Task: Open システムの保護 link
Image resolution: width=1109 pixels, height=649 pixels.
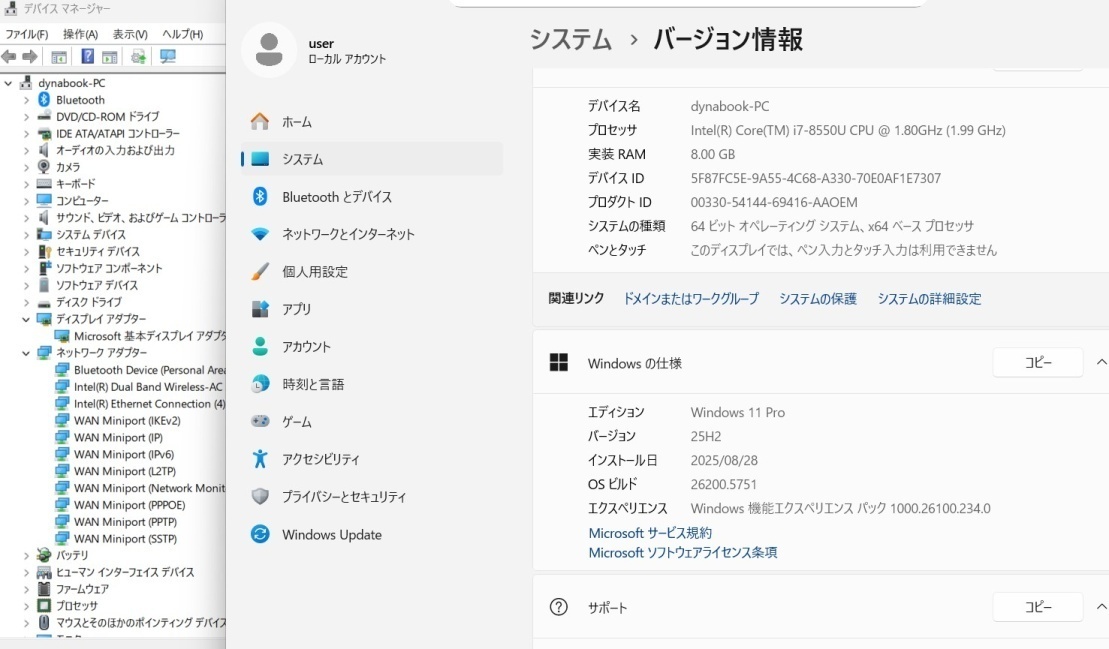Action: (x=818, y=298)
